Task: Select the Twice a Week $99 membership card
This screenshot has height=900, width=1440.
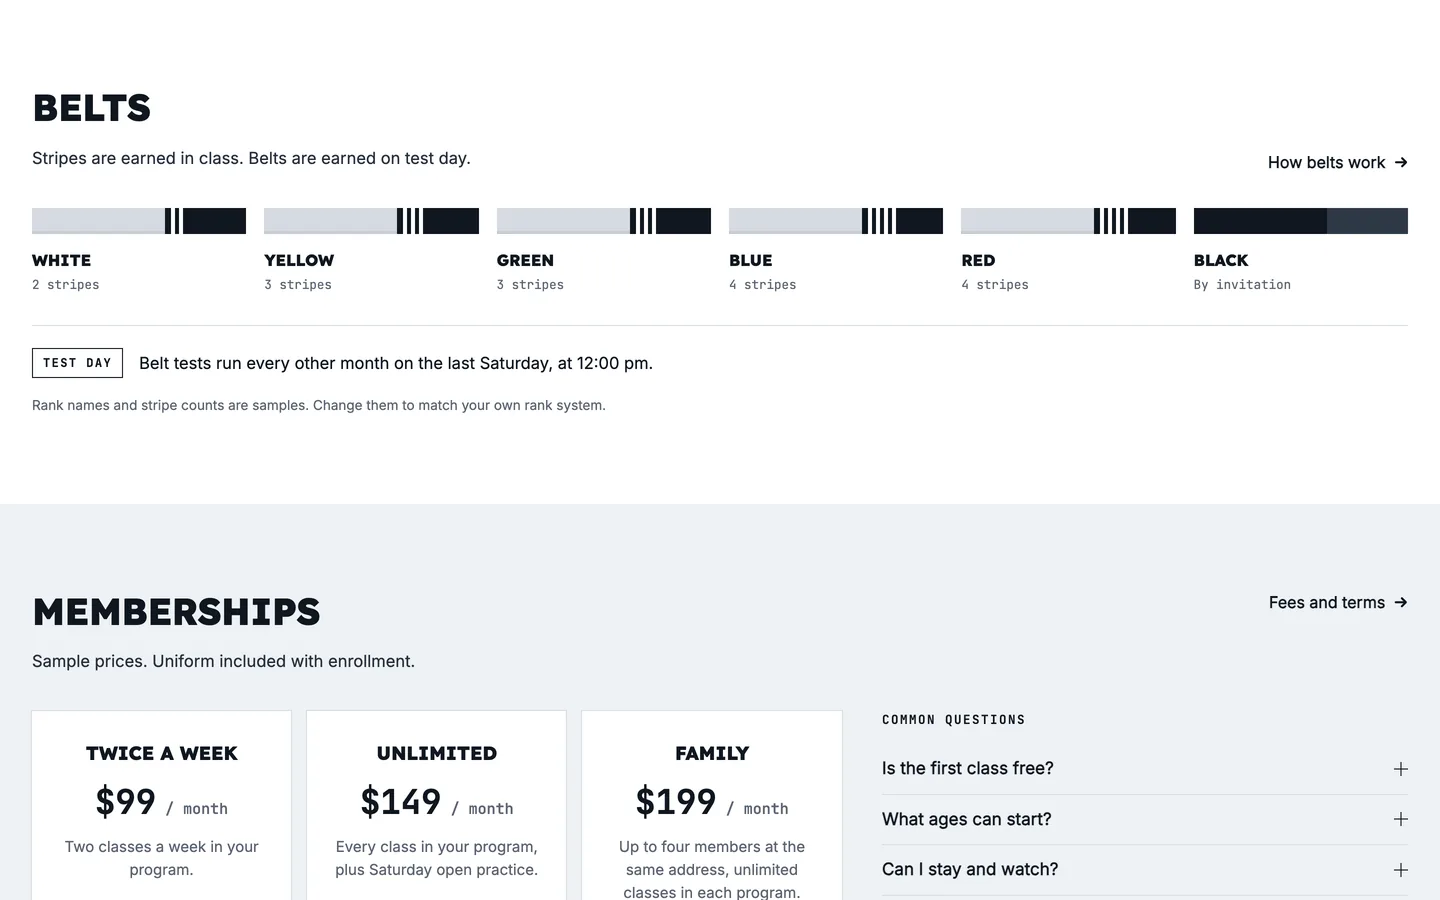Action: (162, 806)
